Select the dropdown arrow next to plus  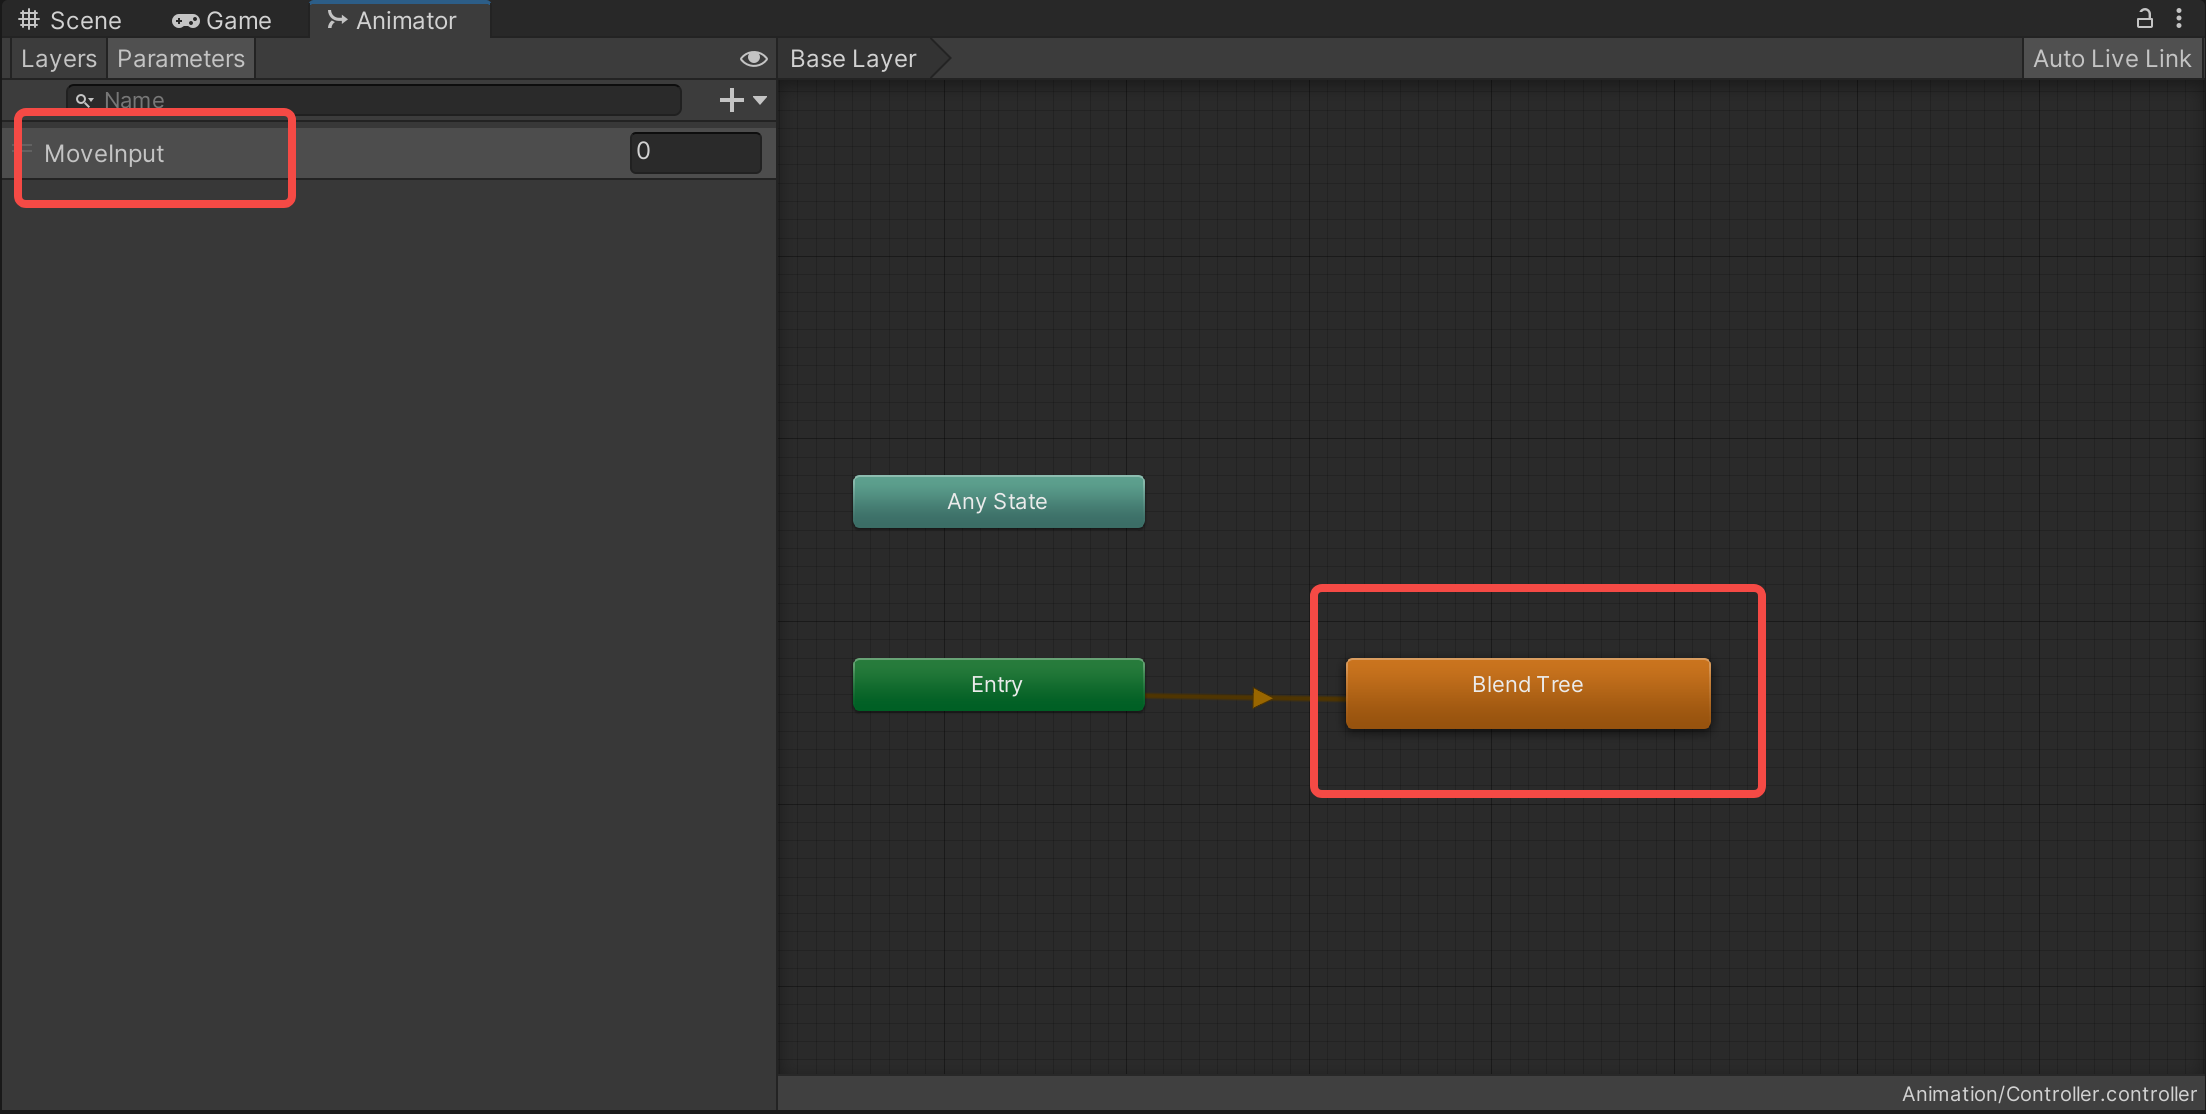pyautogui.click(x=760, y=99)
